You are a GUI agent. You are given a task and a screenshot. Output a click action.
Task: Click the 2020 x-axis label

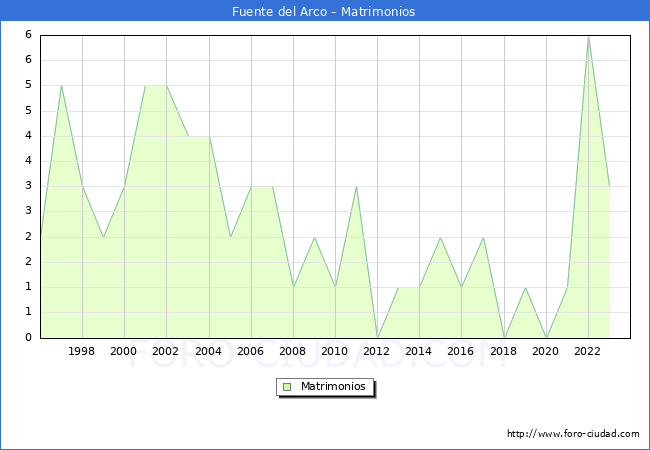tap(546, 351)
